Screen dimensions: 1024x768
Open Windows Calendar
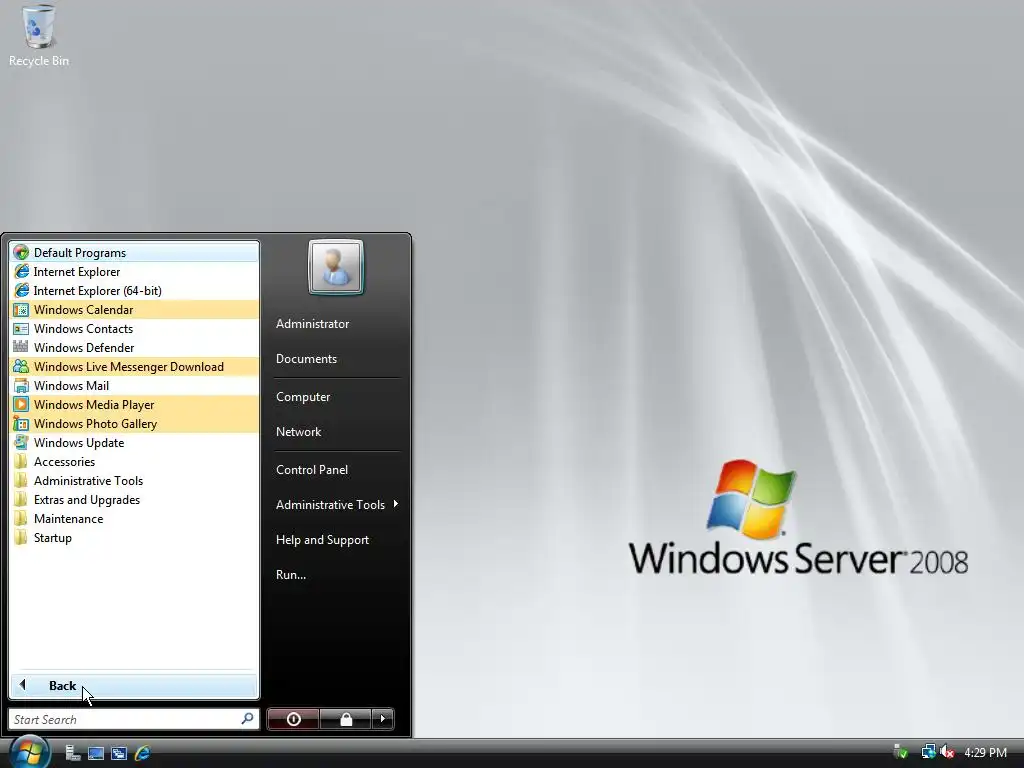135,310
